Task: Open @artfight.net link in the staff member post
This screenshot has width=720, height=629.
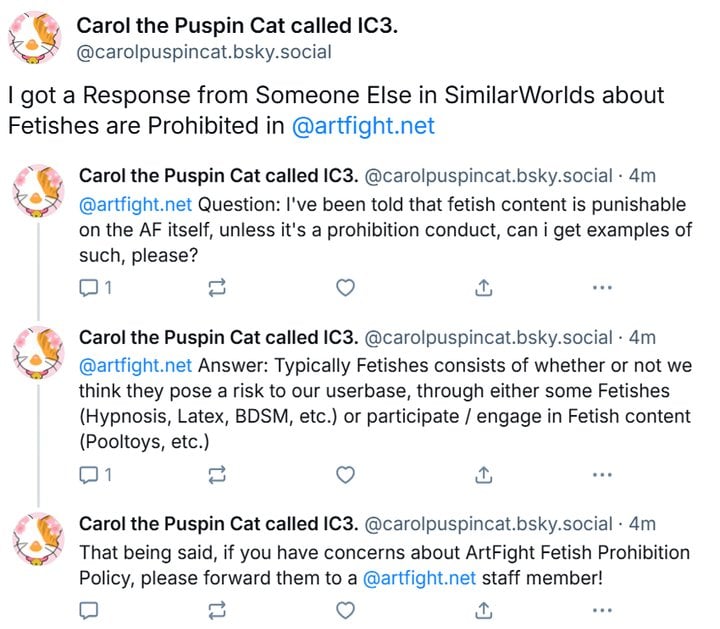Action: coord(419,578)
